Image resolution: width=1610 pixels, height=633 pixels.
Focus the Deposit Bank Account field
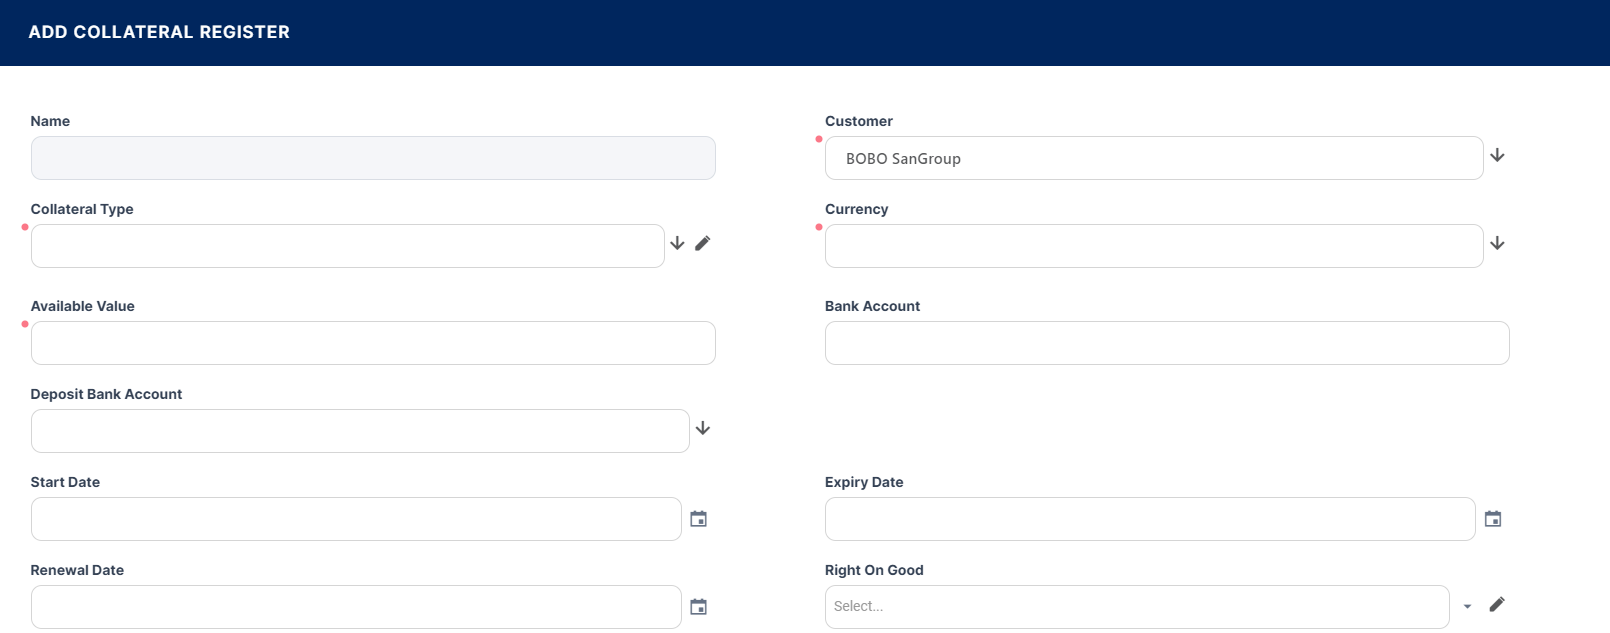coord(360,431)
